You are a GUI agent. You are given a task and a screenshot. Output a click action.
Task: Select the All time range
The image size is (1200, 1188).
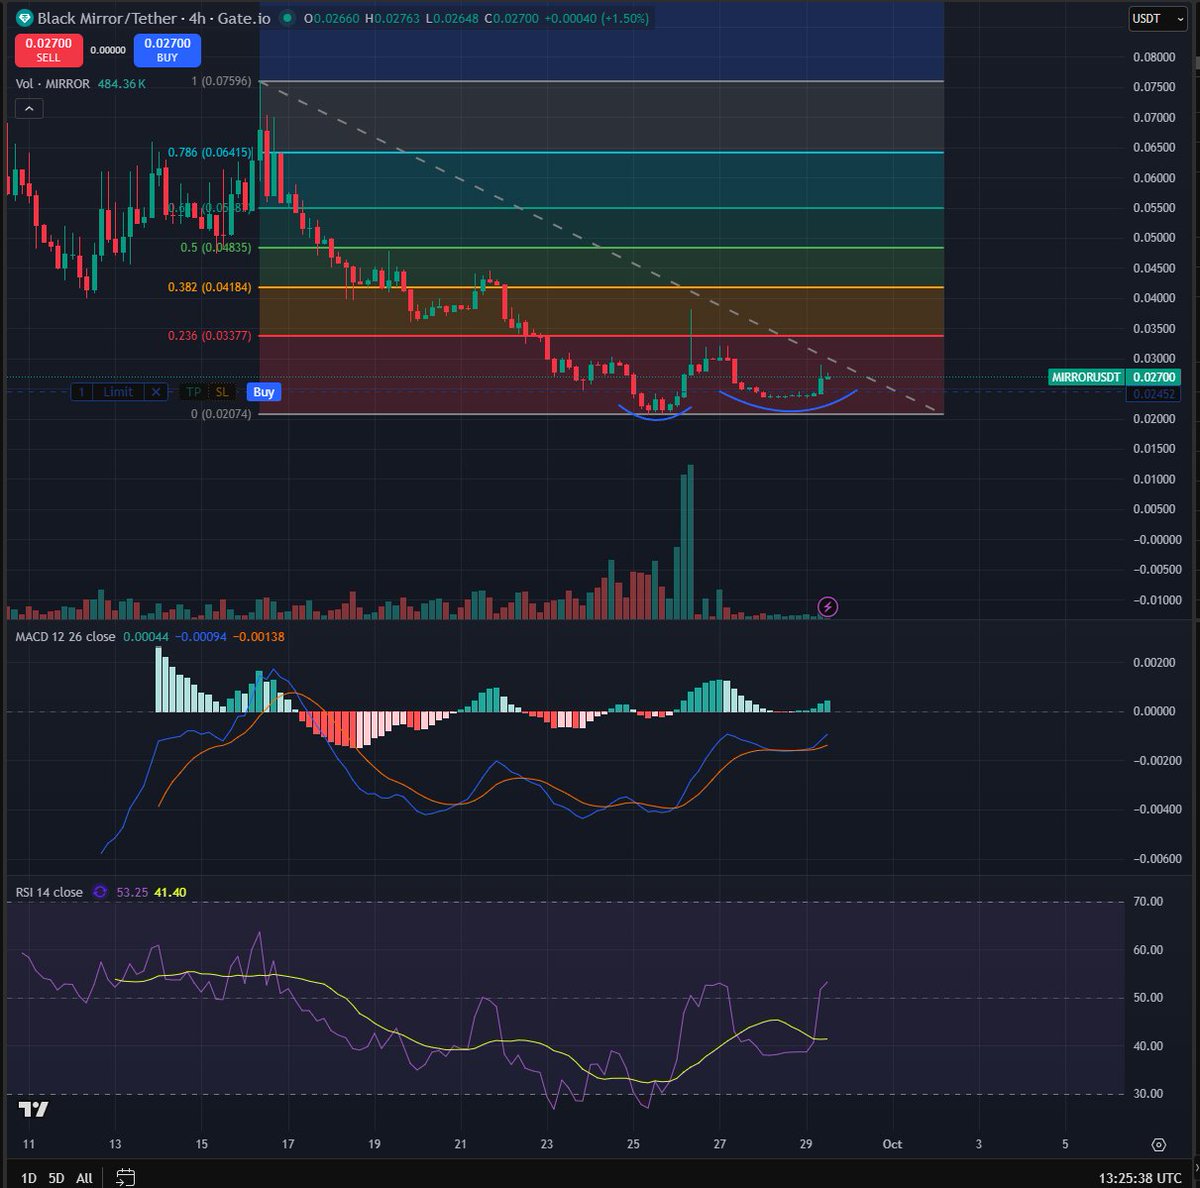click(x=84, y=1178)
